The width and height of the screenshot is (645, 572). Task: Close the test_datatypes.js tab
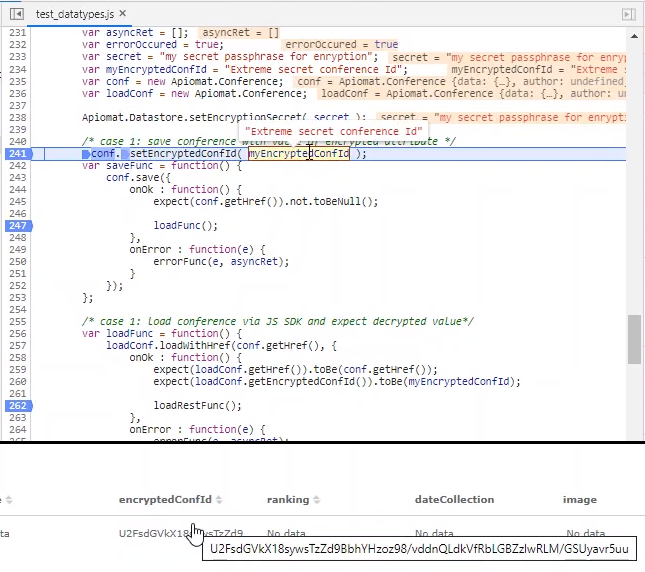coord(123,14)
